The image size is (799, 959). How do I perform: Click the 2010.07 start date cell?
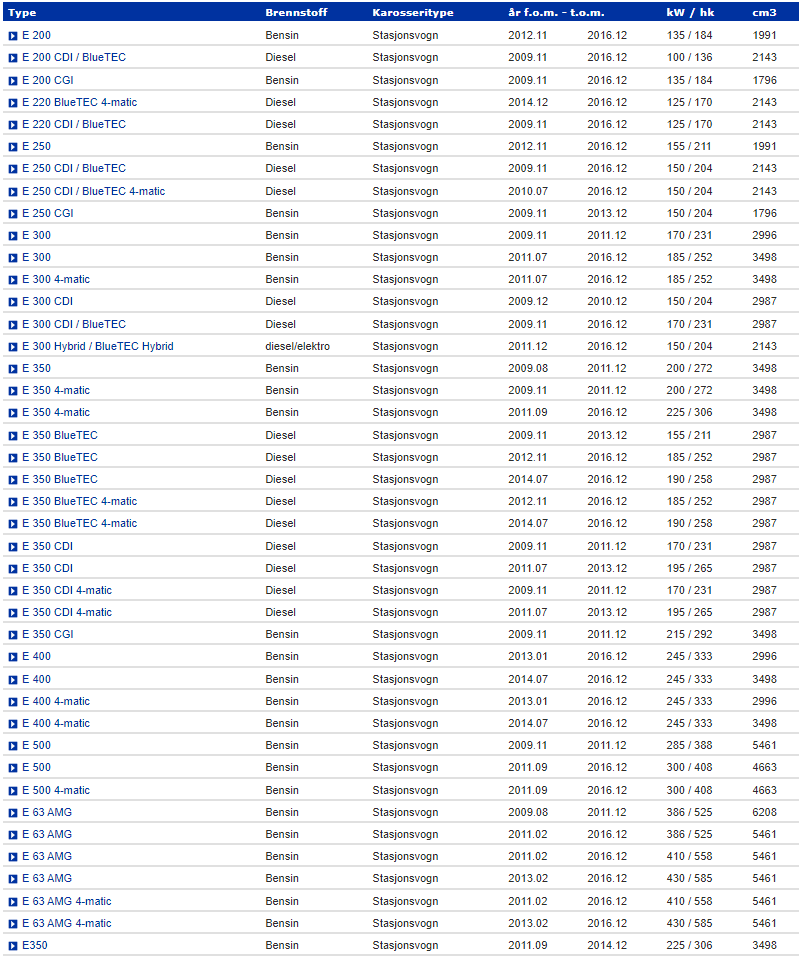click(527, 191)
